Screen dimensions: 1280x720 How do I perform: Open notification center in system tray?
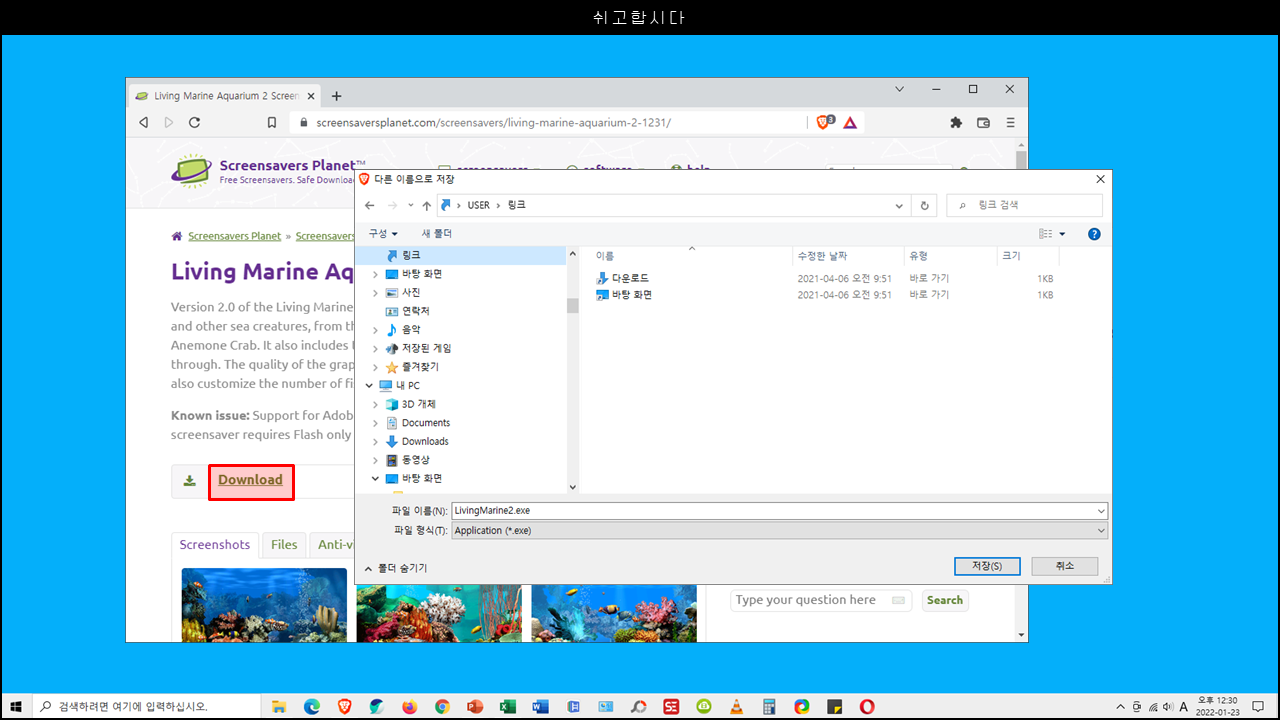click(x=1258, y=706)
